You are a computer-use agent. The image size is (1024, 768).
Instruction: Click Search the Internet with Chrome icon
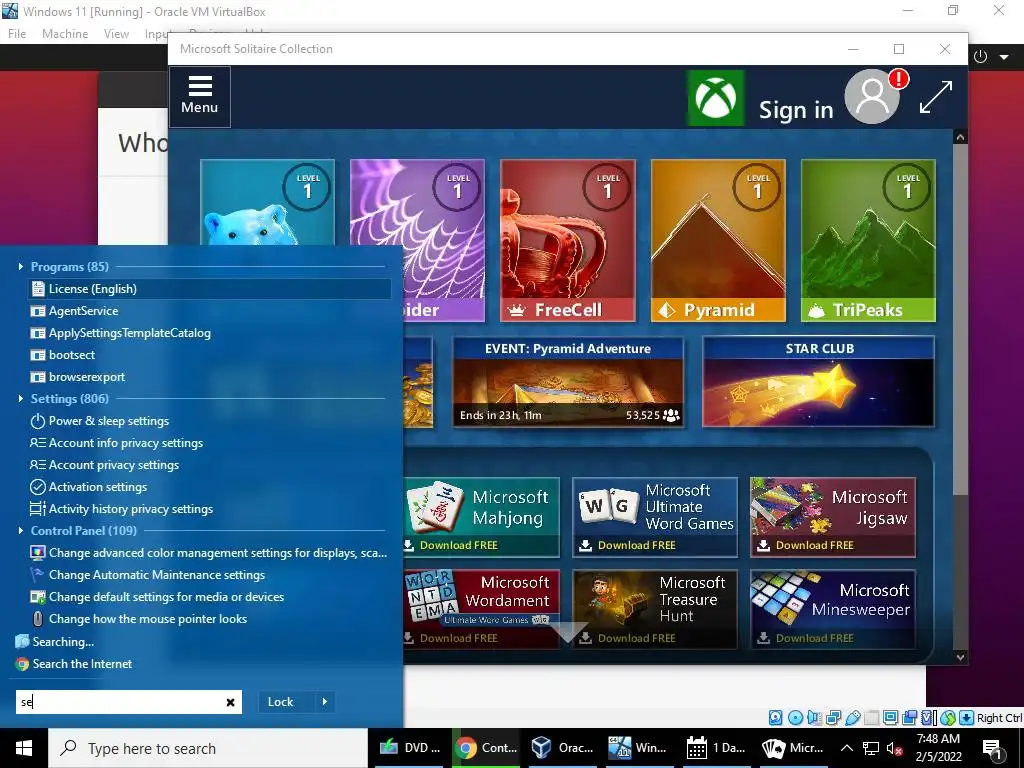click(73, 664)
